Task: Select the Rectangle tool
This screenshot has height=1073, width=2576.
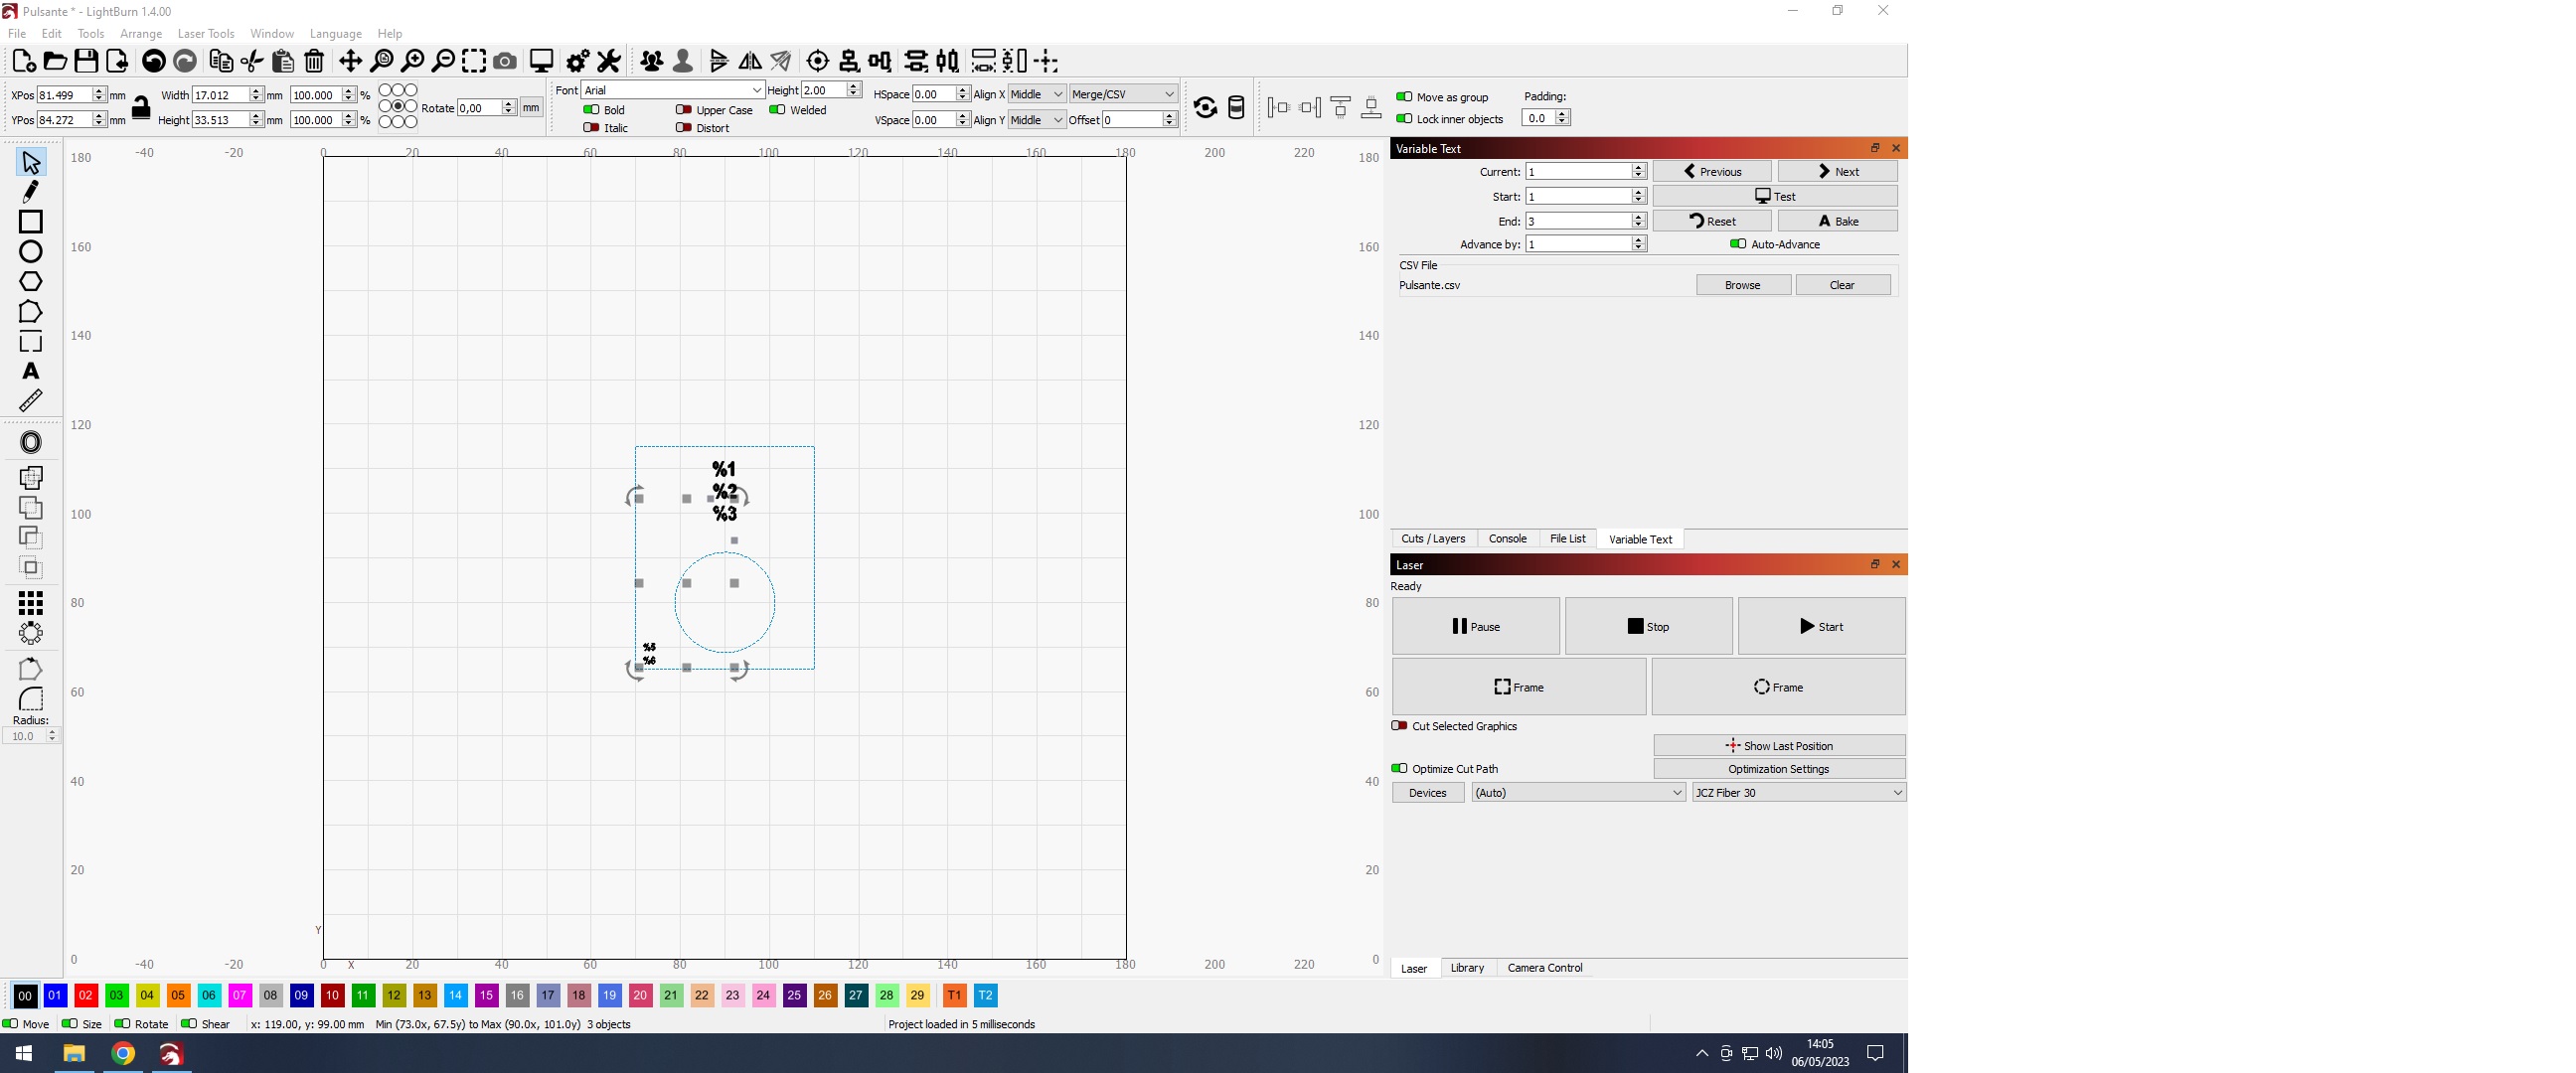Action: click(31, 221)
